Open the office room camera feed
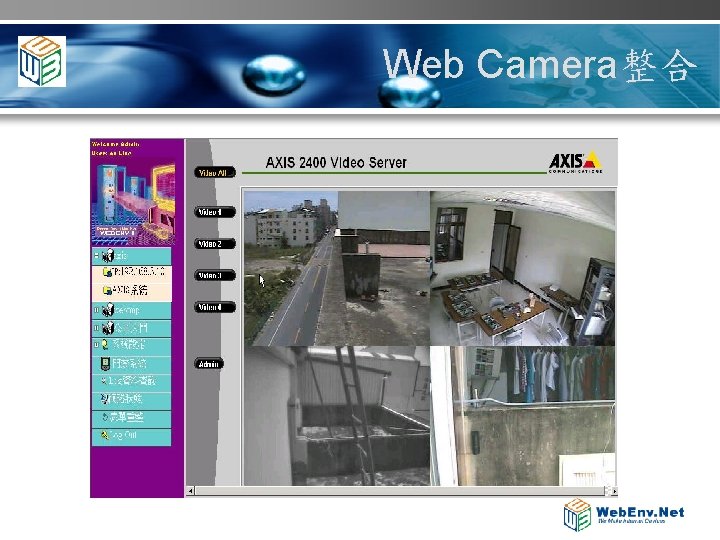 [523, 268]
